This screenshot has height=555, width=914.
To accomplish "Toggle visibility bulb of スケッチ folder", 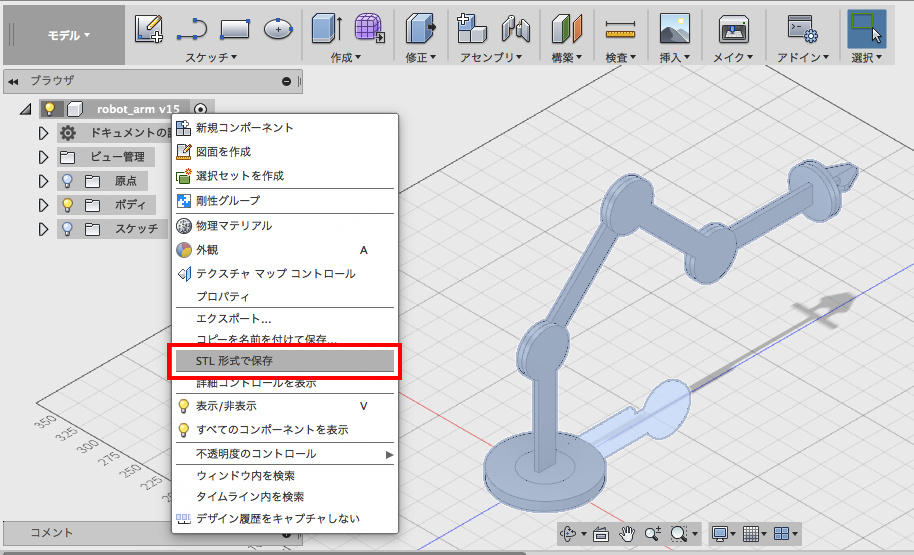I will tap(67, 229).
